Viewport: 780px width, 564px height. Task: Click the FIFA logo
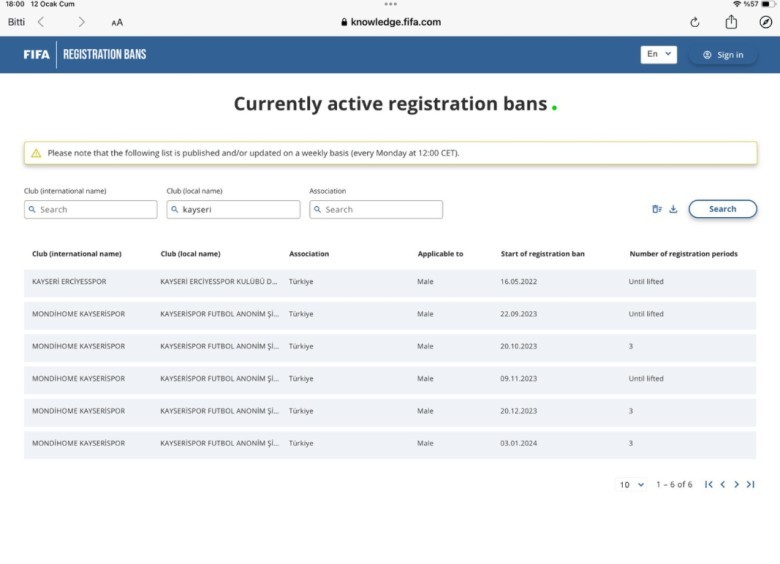point(36,54)
